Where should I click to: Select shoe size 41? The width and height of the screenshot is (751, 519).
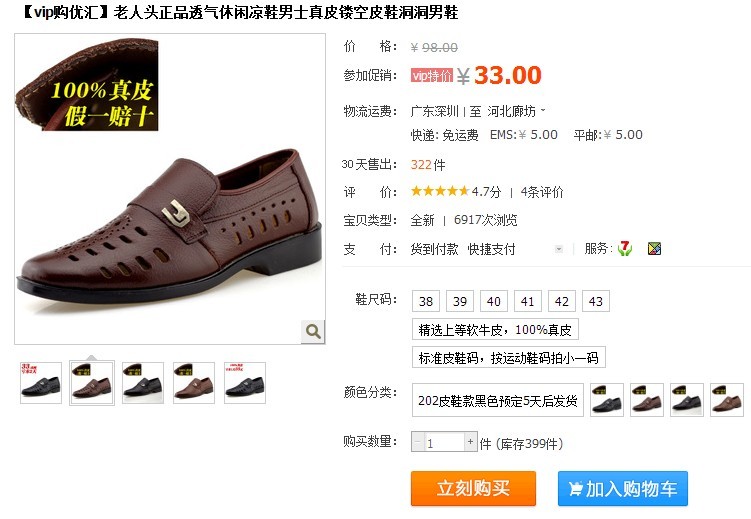tap(528, 301)
